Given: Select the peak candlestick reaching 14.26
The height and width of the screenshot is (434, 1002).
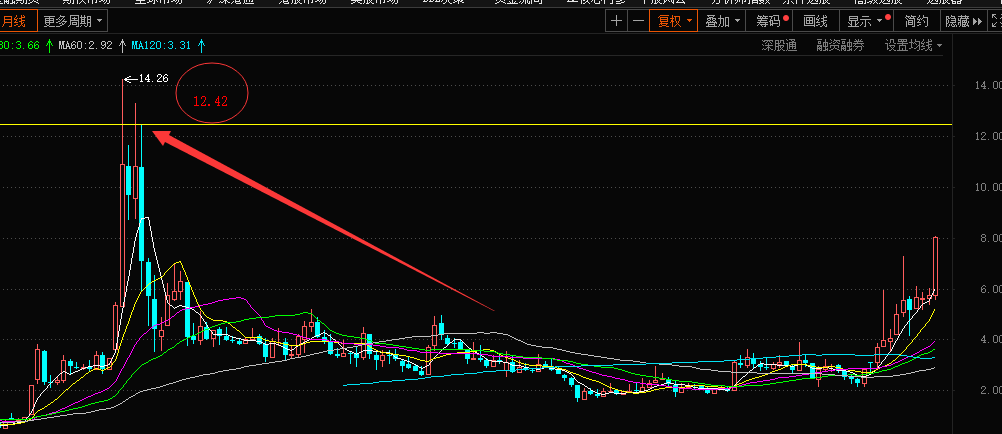Looking at the screenshot, I should coord(123,192).
